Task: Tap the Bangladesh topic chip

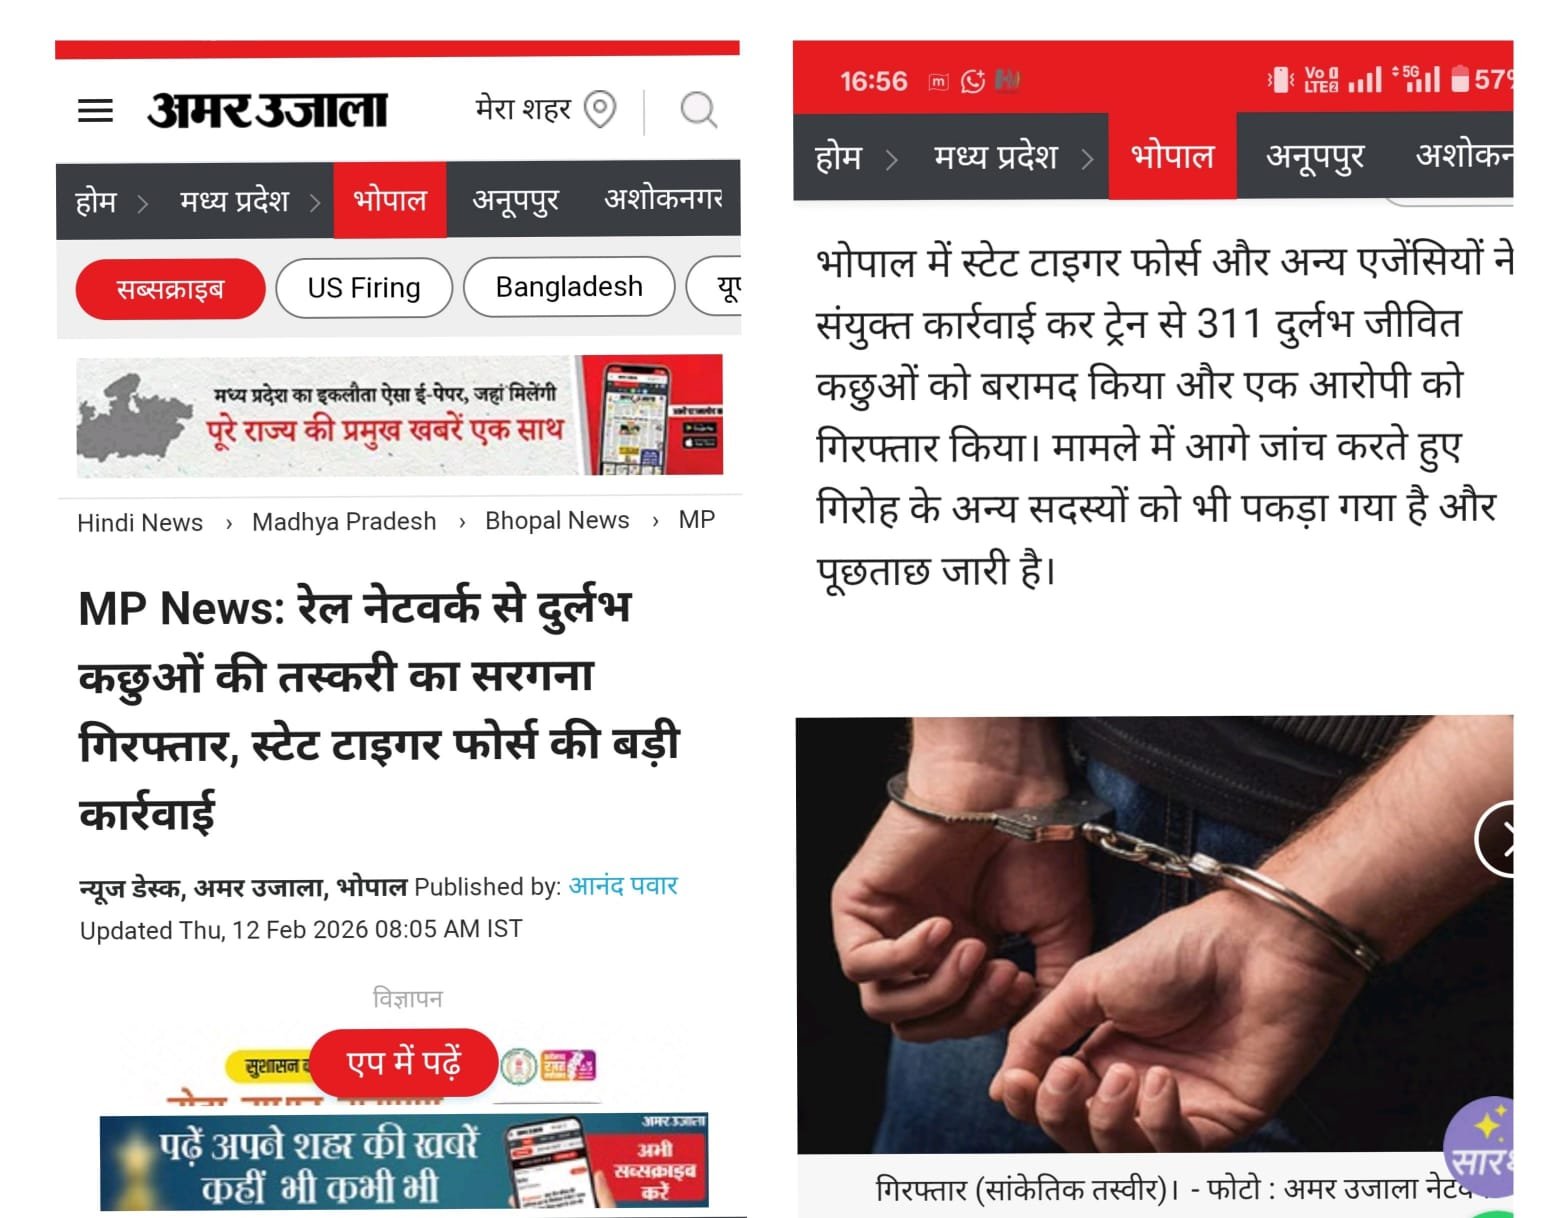Action: click(569, 287)
